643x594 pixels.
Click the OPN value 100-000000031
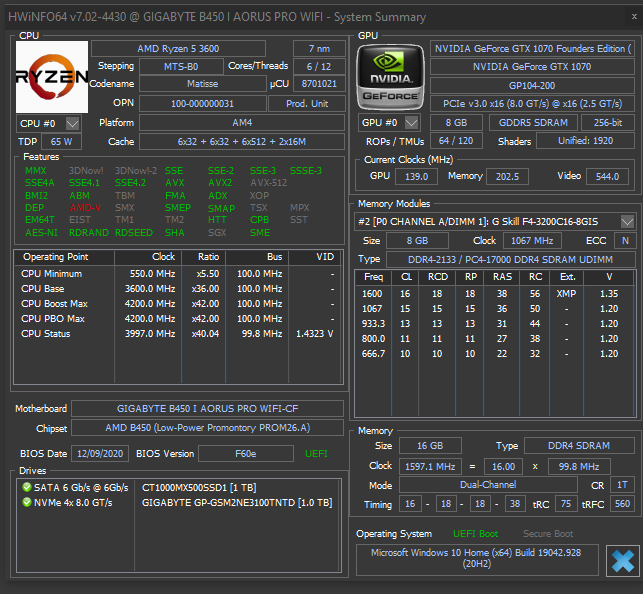203,104
